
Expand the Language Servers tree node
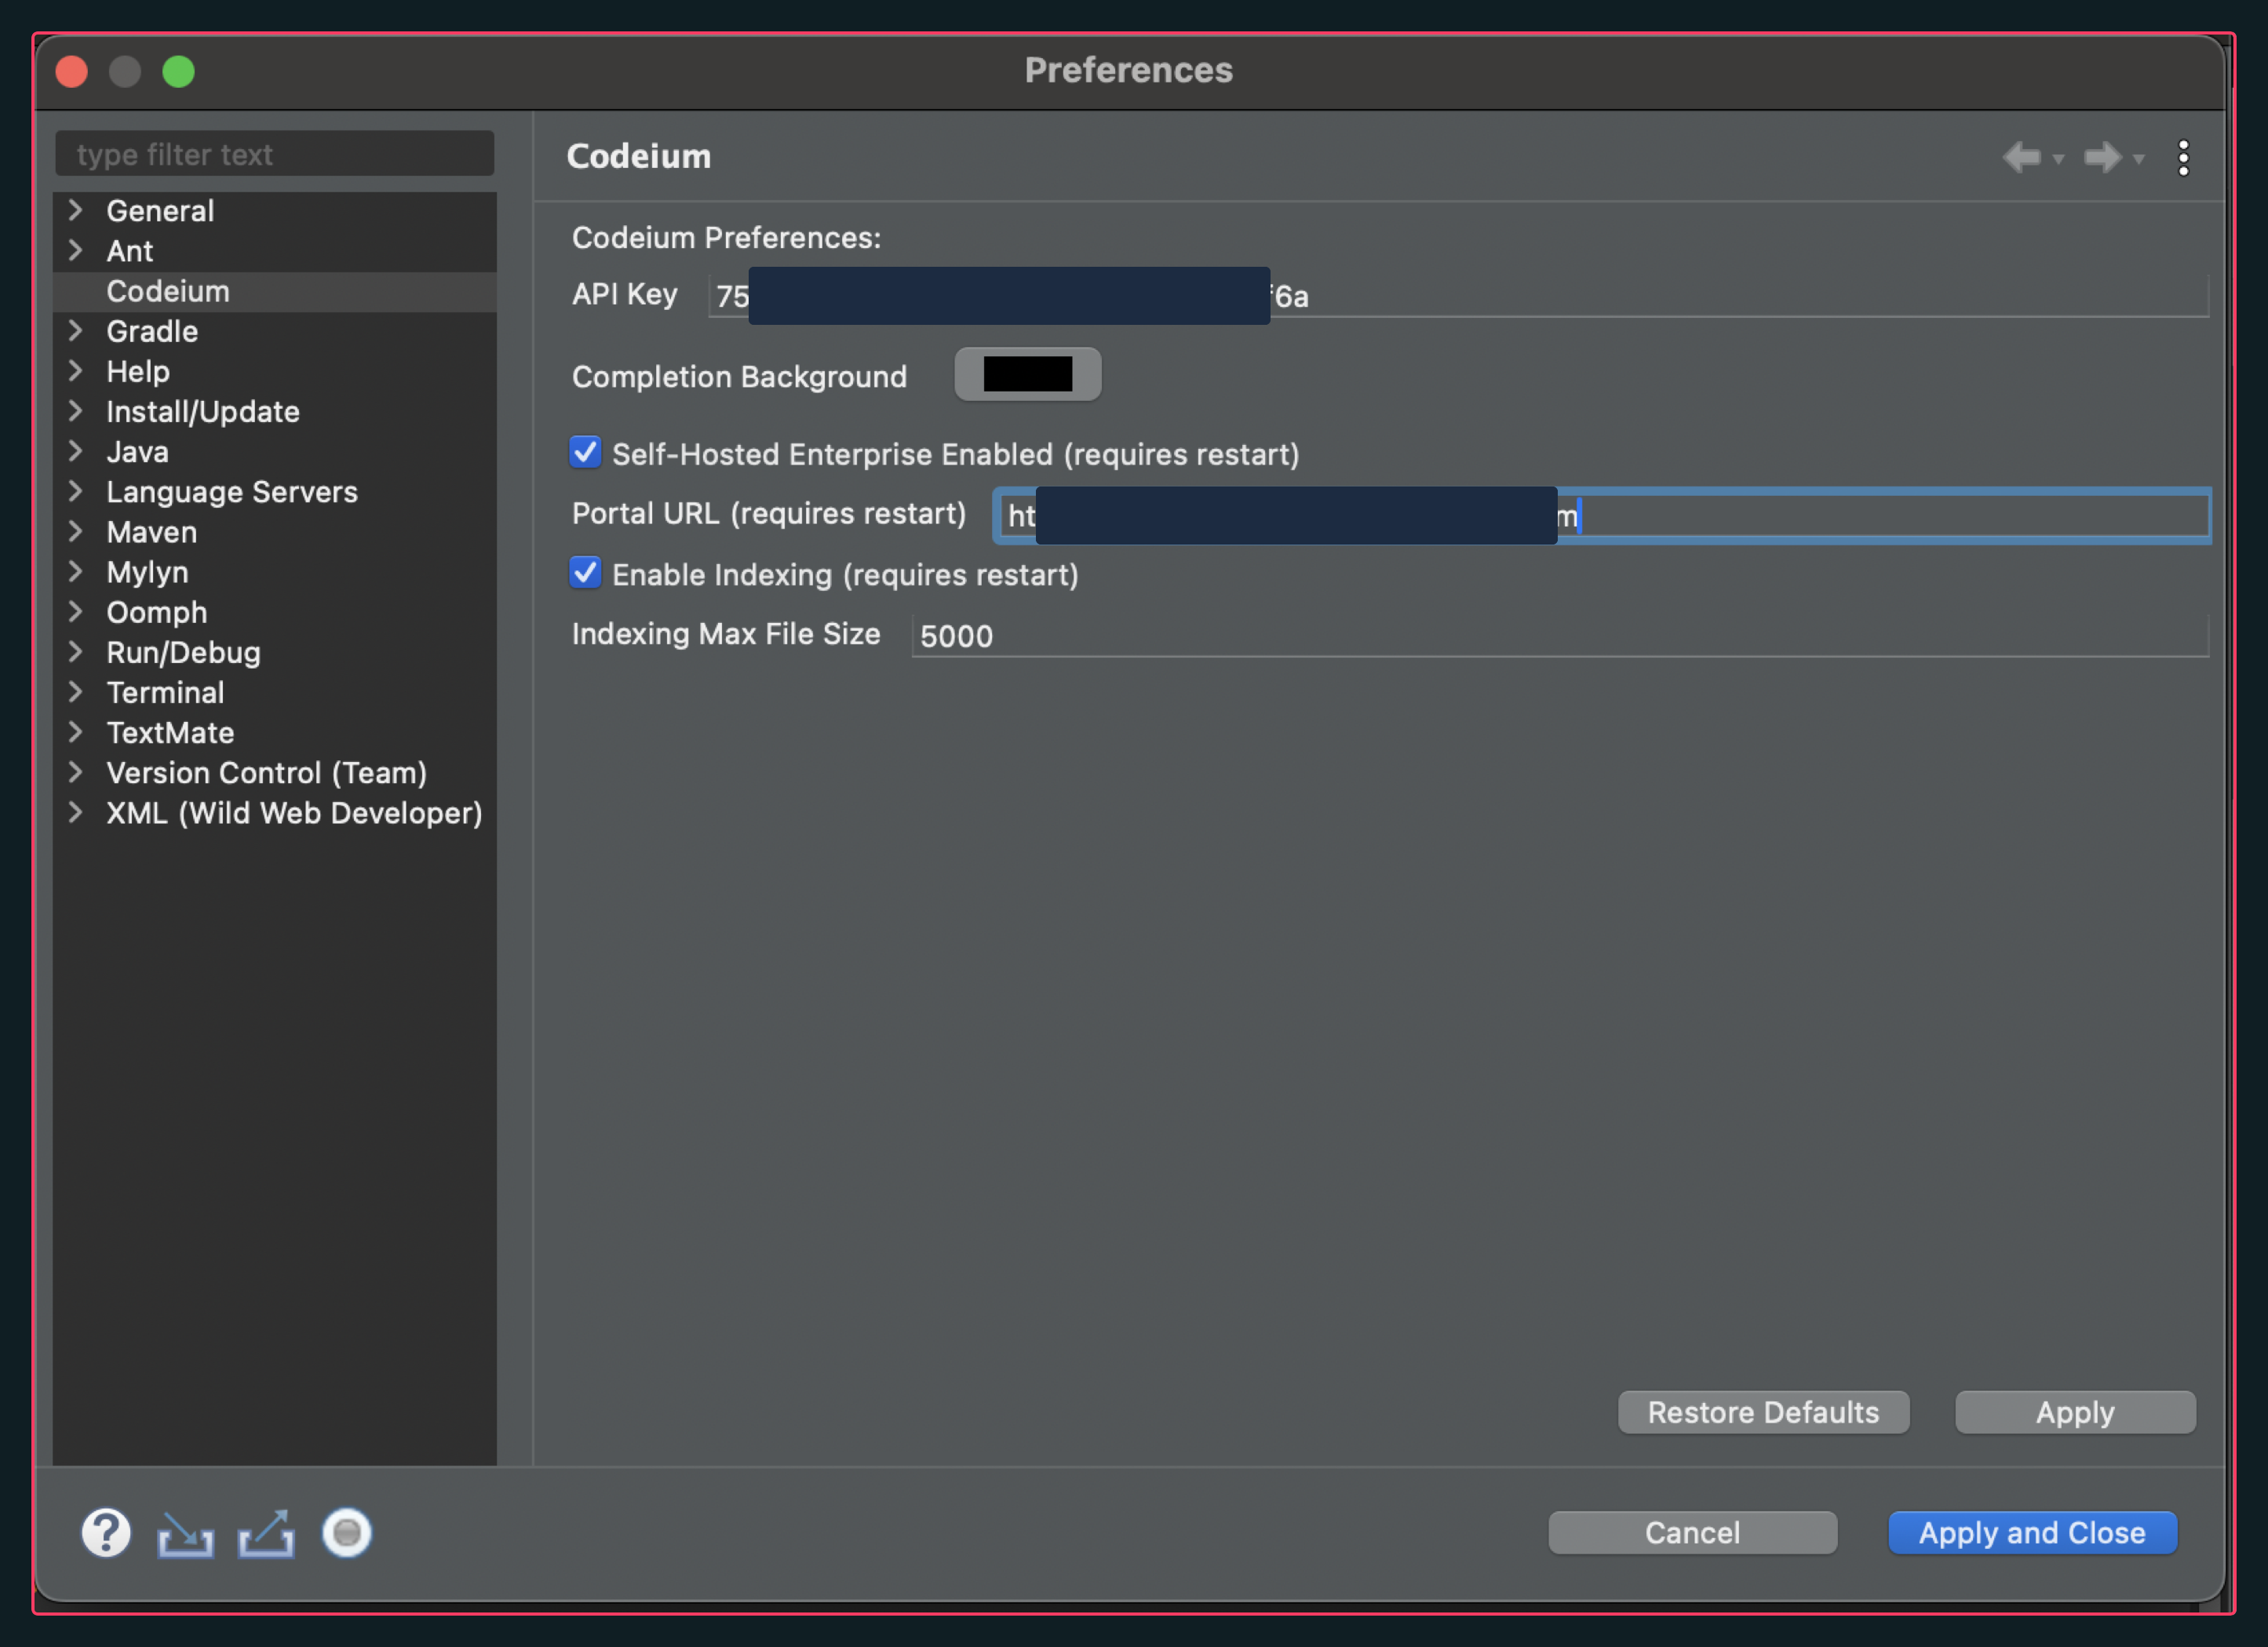pyautogui.click(x=76, y=491)
